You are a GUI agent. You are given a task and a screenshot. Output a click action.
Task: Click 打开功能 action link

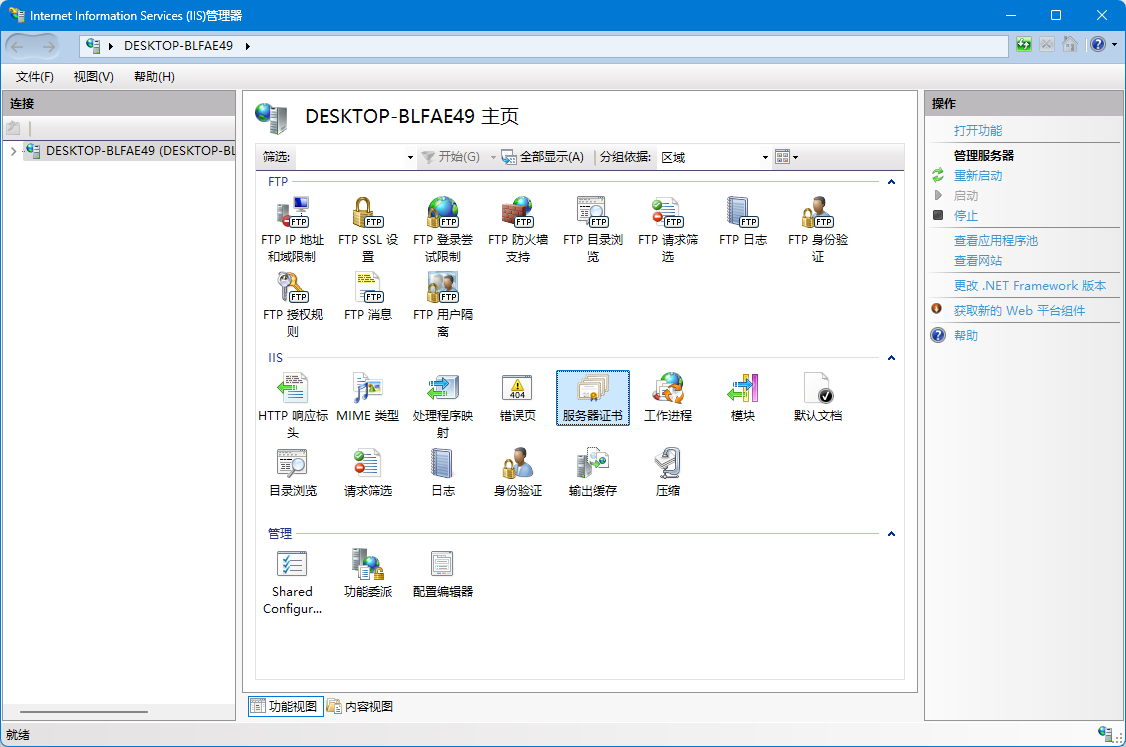coord(977,131)
